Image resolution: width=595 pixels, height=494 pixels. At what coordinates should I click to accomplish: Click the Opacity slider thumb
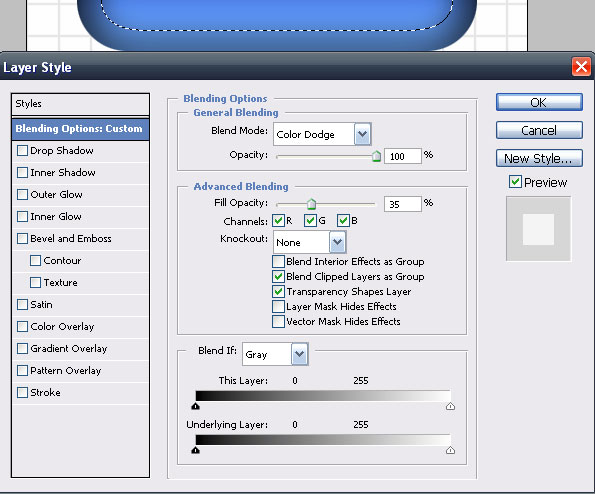[376, 156]
